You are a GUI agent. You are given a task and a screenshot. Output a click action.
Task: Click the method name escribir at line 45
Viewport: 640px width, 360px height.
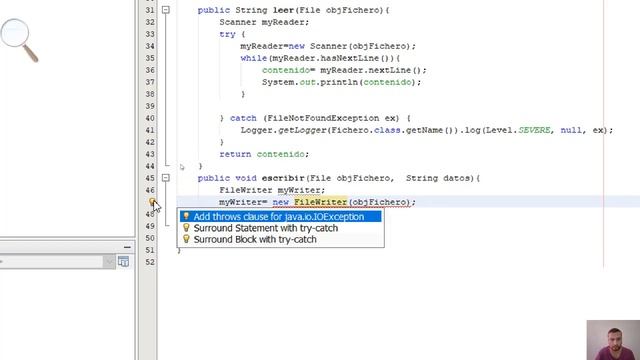point(283,178)
